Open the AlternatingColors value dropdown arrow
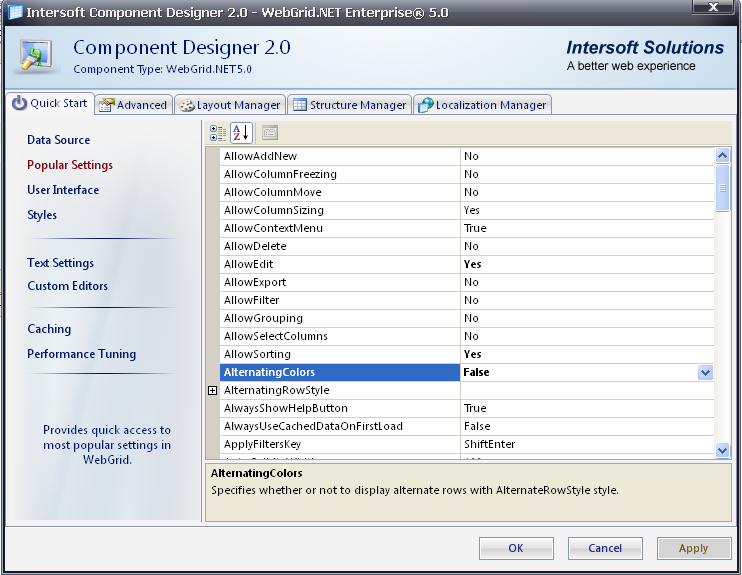 click(705, 372)
